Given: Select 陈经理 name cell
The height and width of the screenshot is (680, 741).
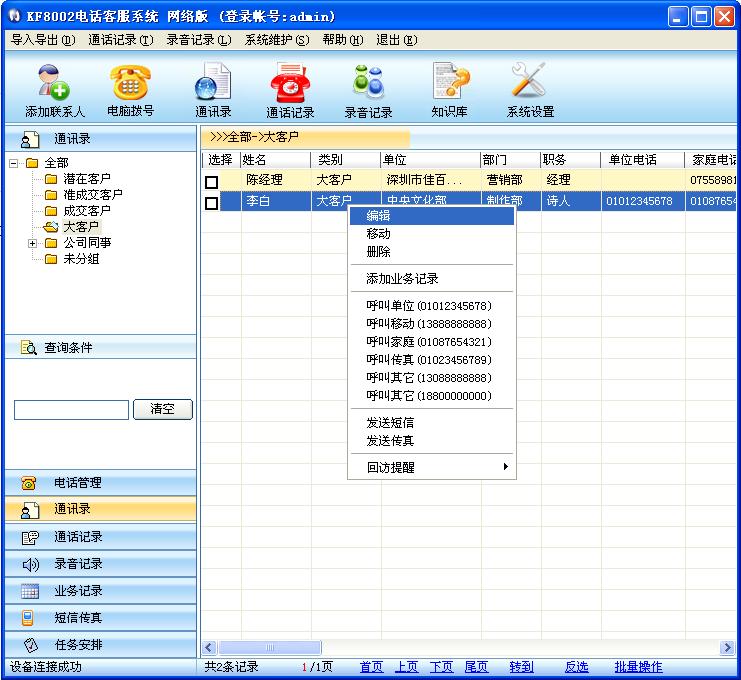Looking at the screenshot, I should click(x=276, y=180).
